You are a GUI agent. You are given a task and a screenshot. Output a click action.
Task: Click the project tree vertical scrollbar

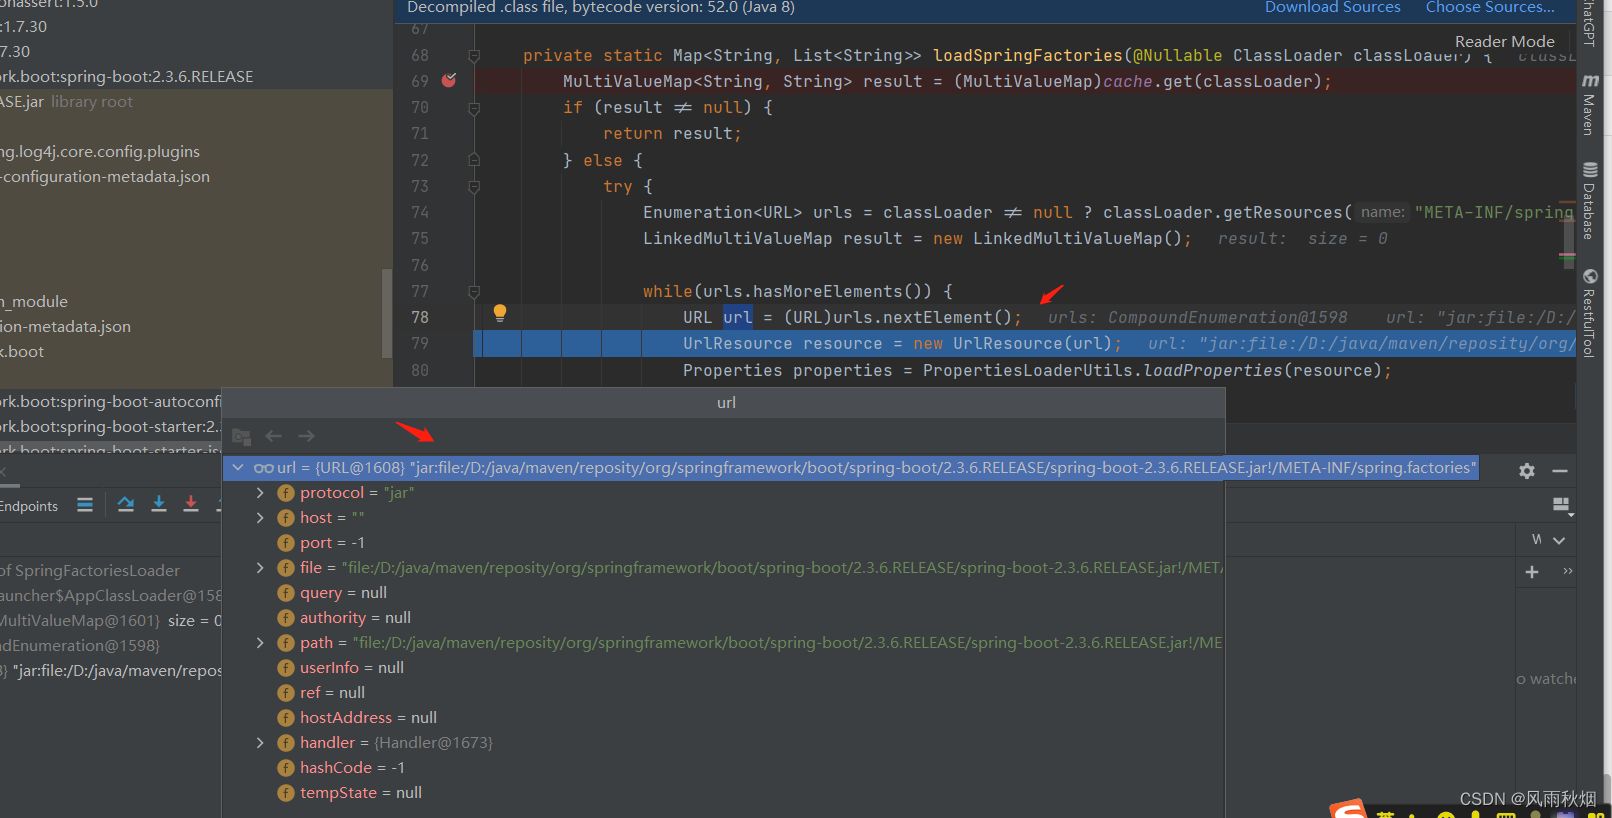[x=387, y=312]
